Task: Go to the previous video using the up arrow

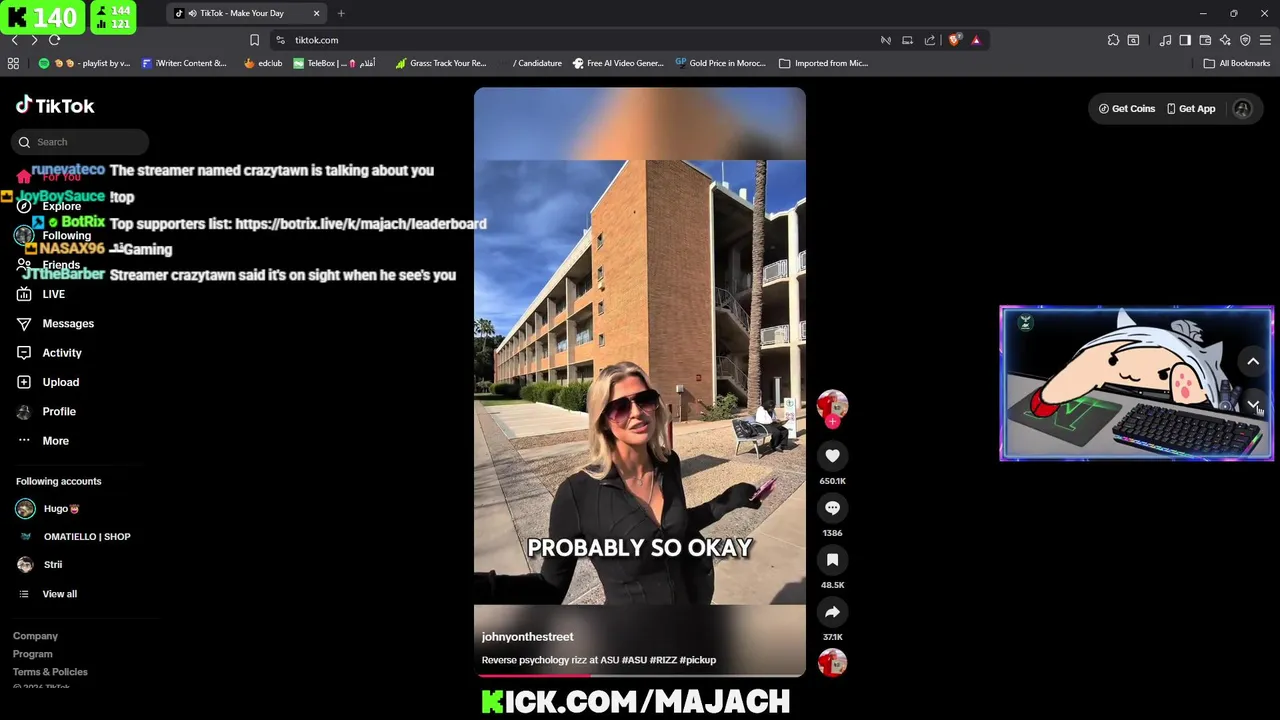Action: (x=1253, y=361)
